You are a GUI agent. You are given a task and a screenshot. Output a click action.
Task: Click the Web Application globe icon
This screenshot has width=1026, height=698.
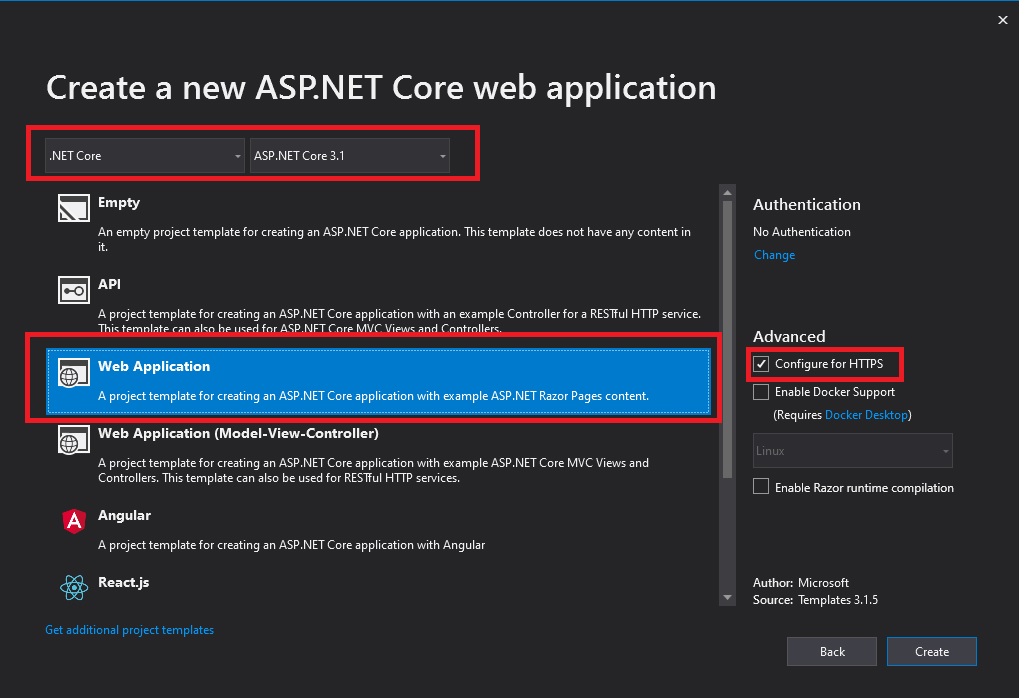[x=73, y=372]
